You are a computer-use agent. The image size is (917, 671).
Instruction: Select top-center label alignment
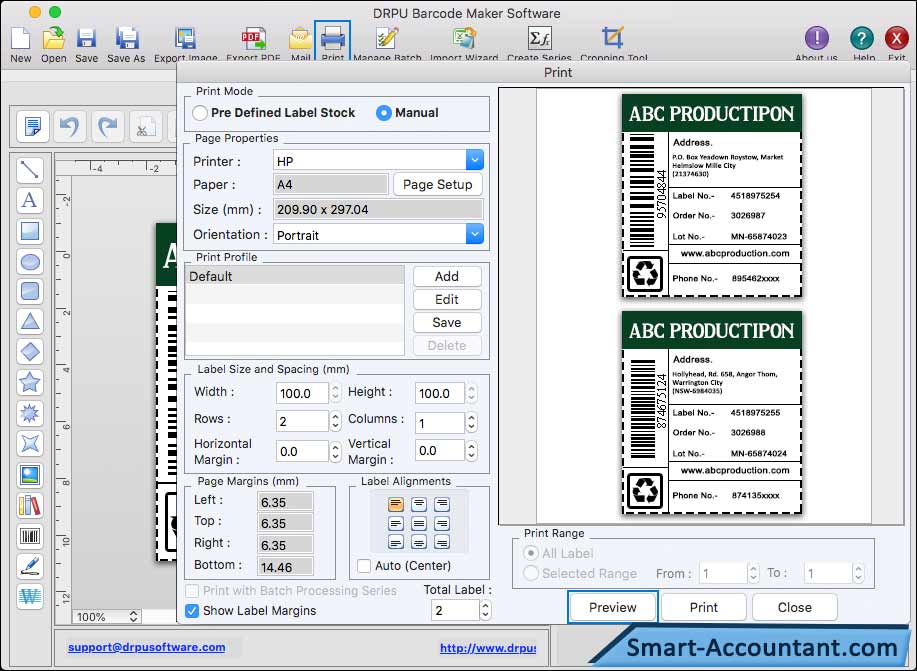[419, 504]
